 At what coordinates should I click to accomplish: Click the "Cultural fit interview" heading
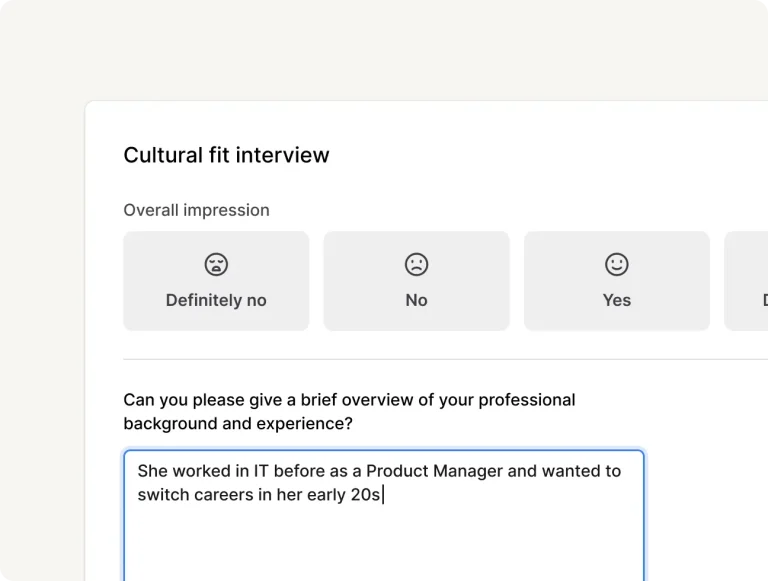tap(226, 155)
